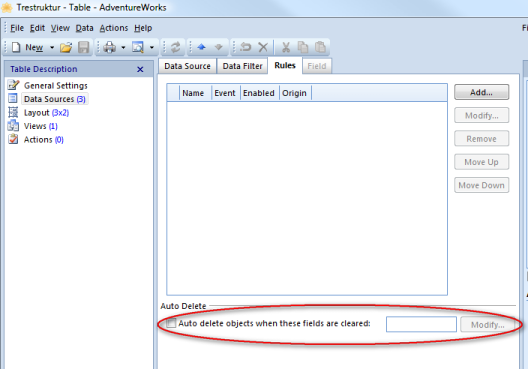Click the Name column header

click(x=194, y=93)
